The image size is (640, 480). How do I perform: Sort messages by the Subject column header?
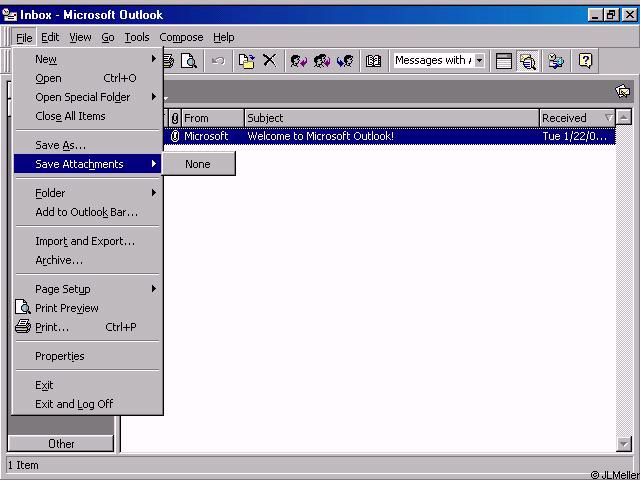pos(392,118)
